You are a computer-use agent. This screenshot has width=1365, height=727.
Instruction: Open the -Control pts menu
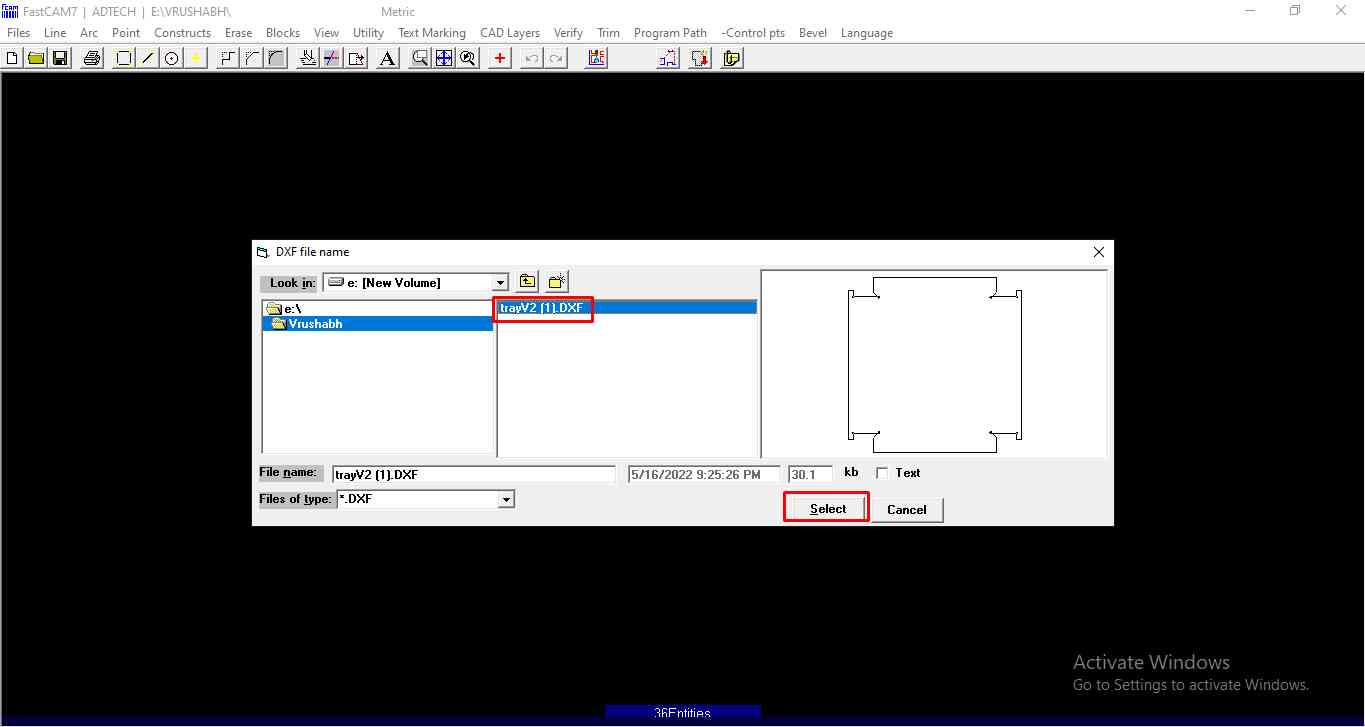tap(753, 33)
